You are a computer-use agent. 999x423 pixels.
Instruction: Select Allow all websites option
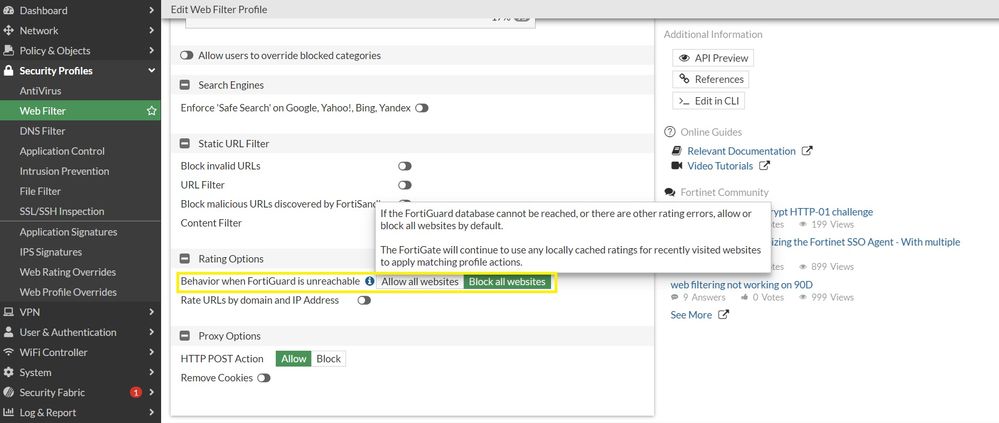coord(419,282)
